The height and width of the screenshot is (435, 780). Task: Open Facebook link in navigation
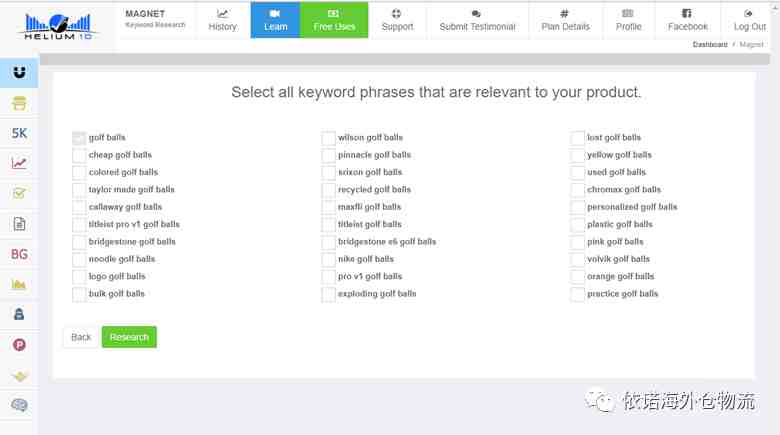tap(687, 20)
